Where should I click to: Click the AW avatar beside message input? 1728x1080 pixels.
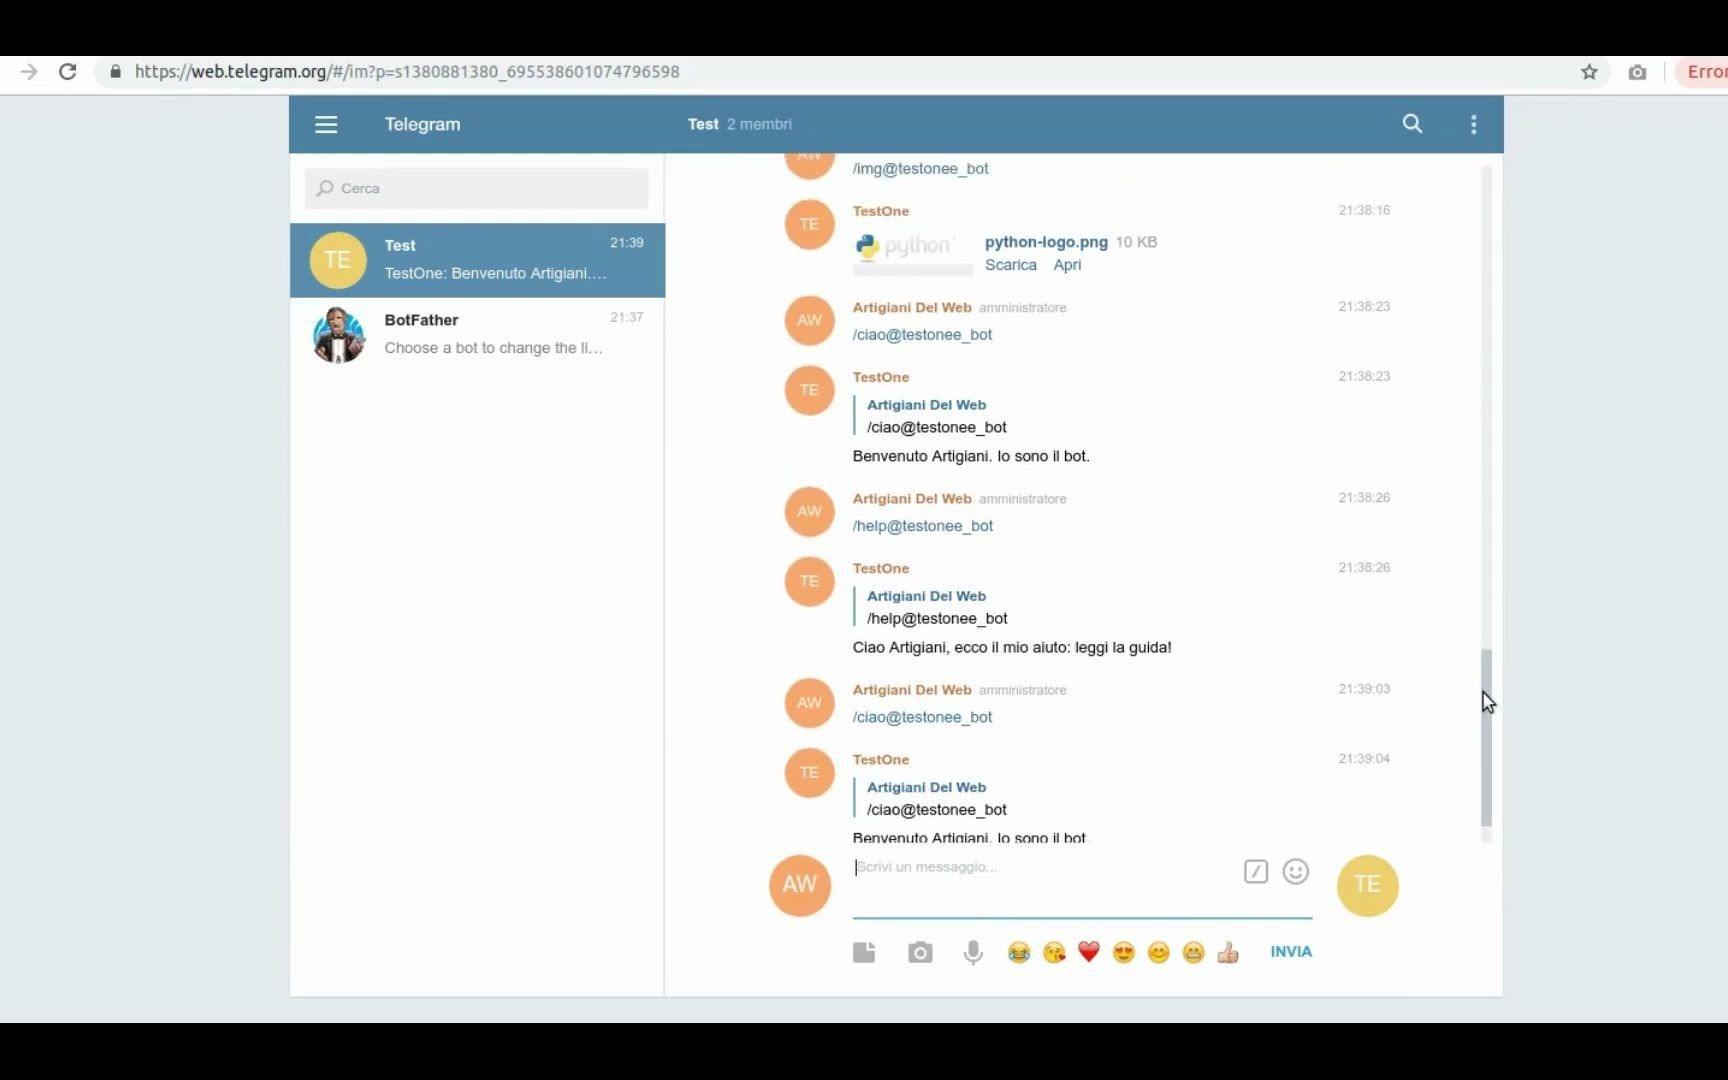(799, 885)
